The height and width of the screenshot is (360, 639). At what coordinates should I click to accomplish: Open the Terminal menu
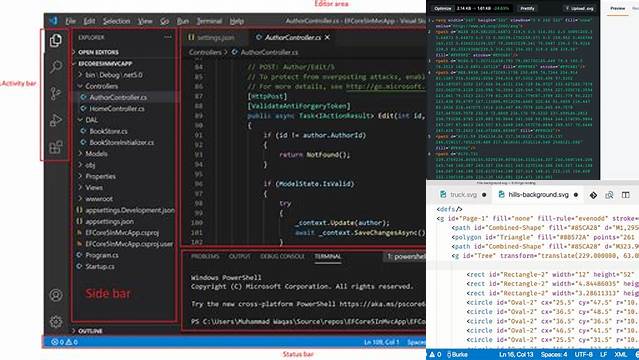point(209,21)
